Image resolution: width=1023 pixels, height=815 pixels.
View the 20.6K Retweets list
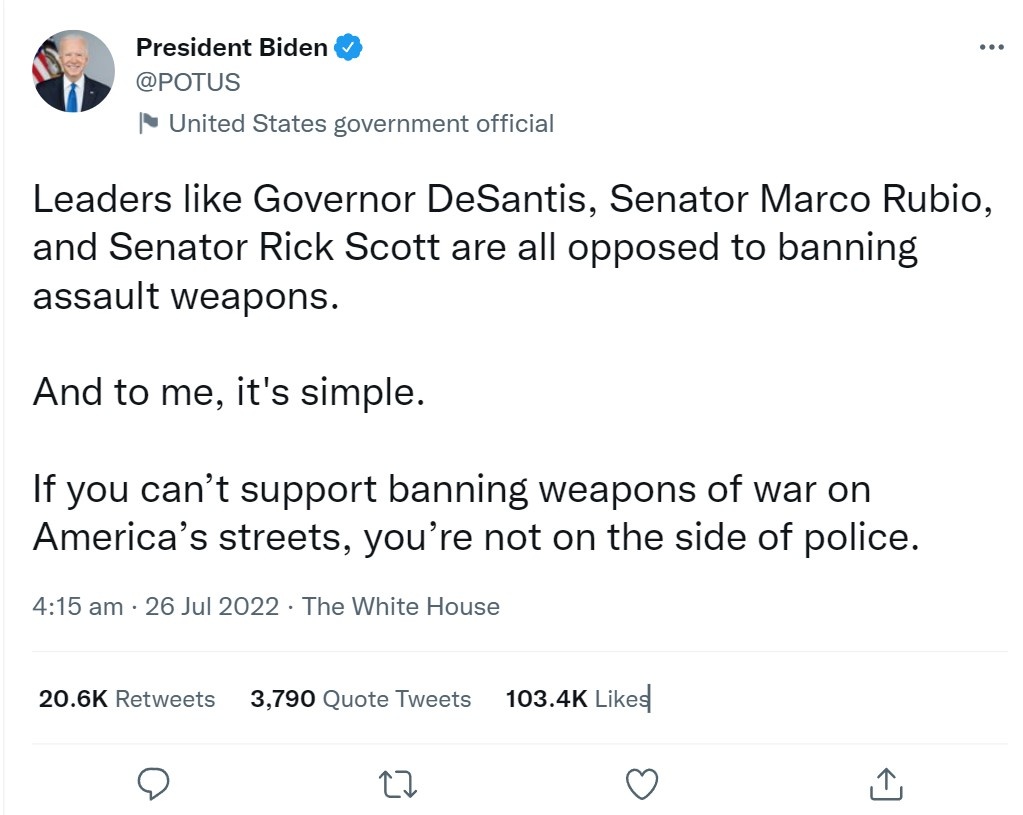pyautogui.click(x=127, y=699)
